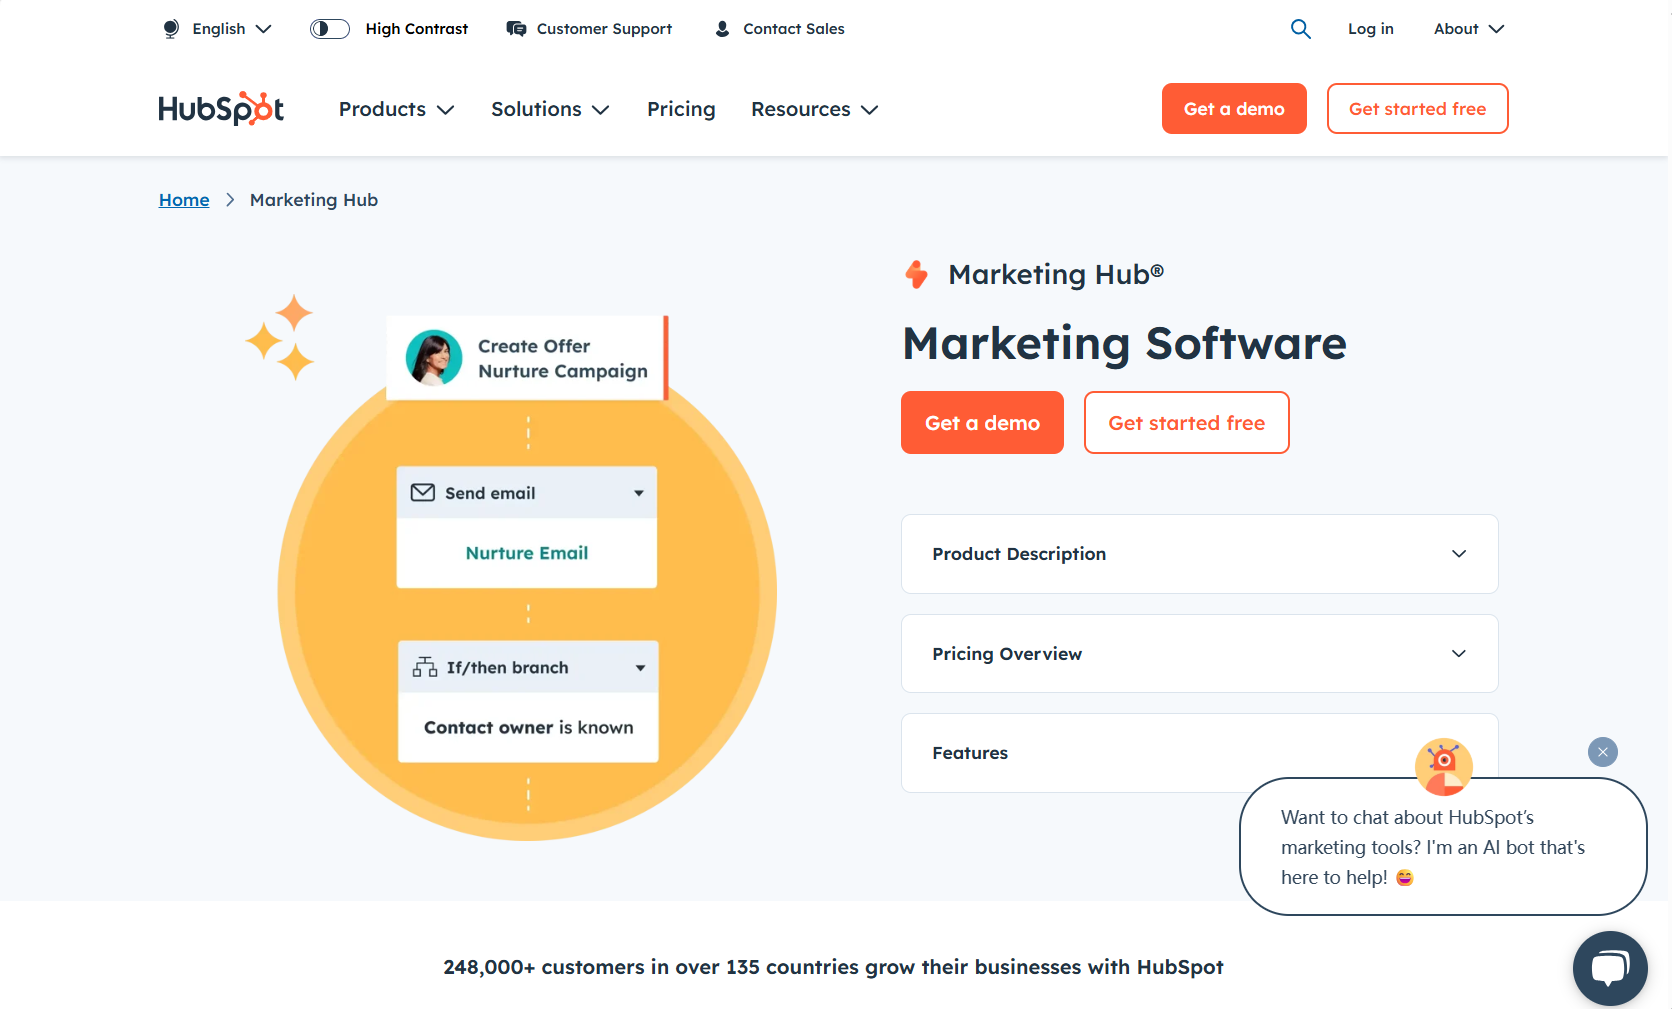Click the 248,000+ customers statement
Image resolution: width=1672 pixels, height=1009 pixels.
tap(833, 967)
